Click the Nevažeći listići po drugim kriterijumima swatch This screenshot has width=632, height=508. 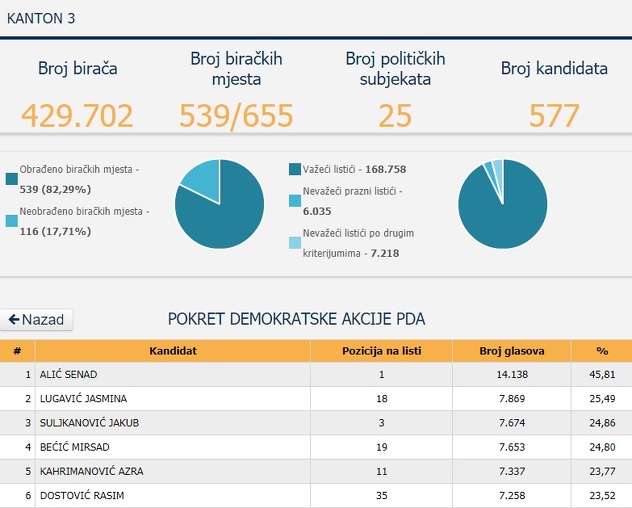295,242
